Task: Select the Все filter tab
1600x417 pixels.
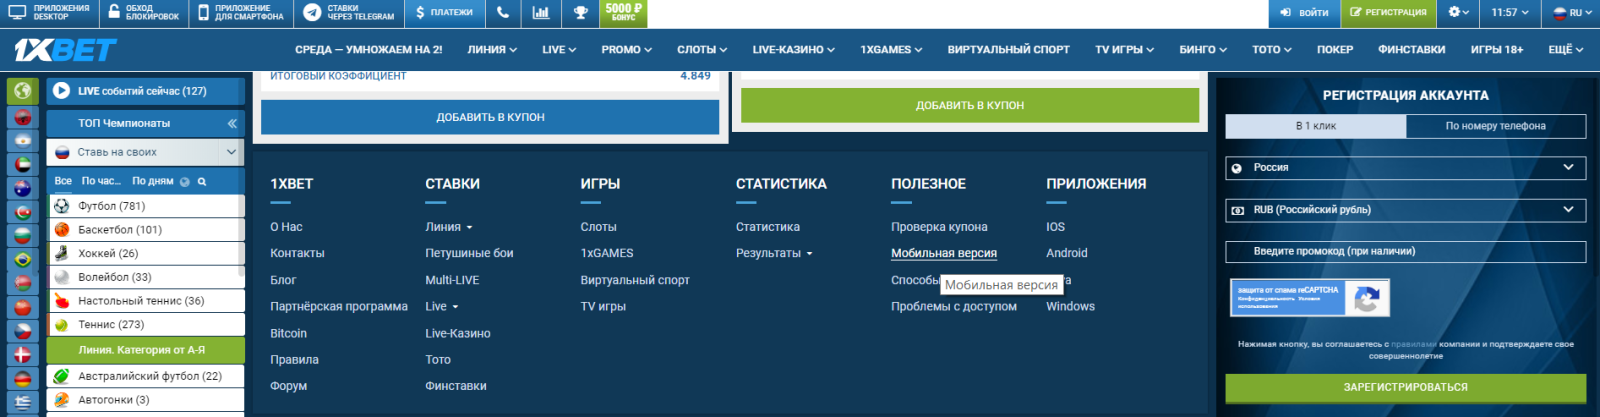Action: pos(63,181)
